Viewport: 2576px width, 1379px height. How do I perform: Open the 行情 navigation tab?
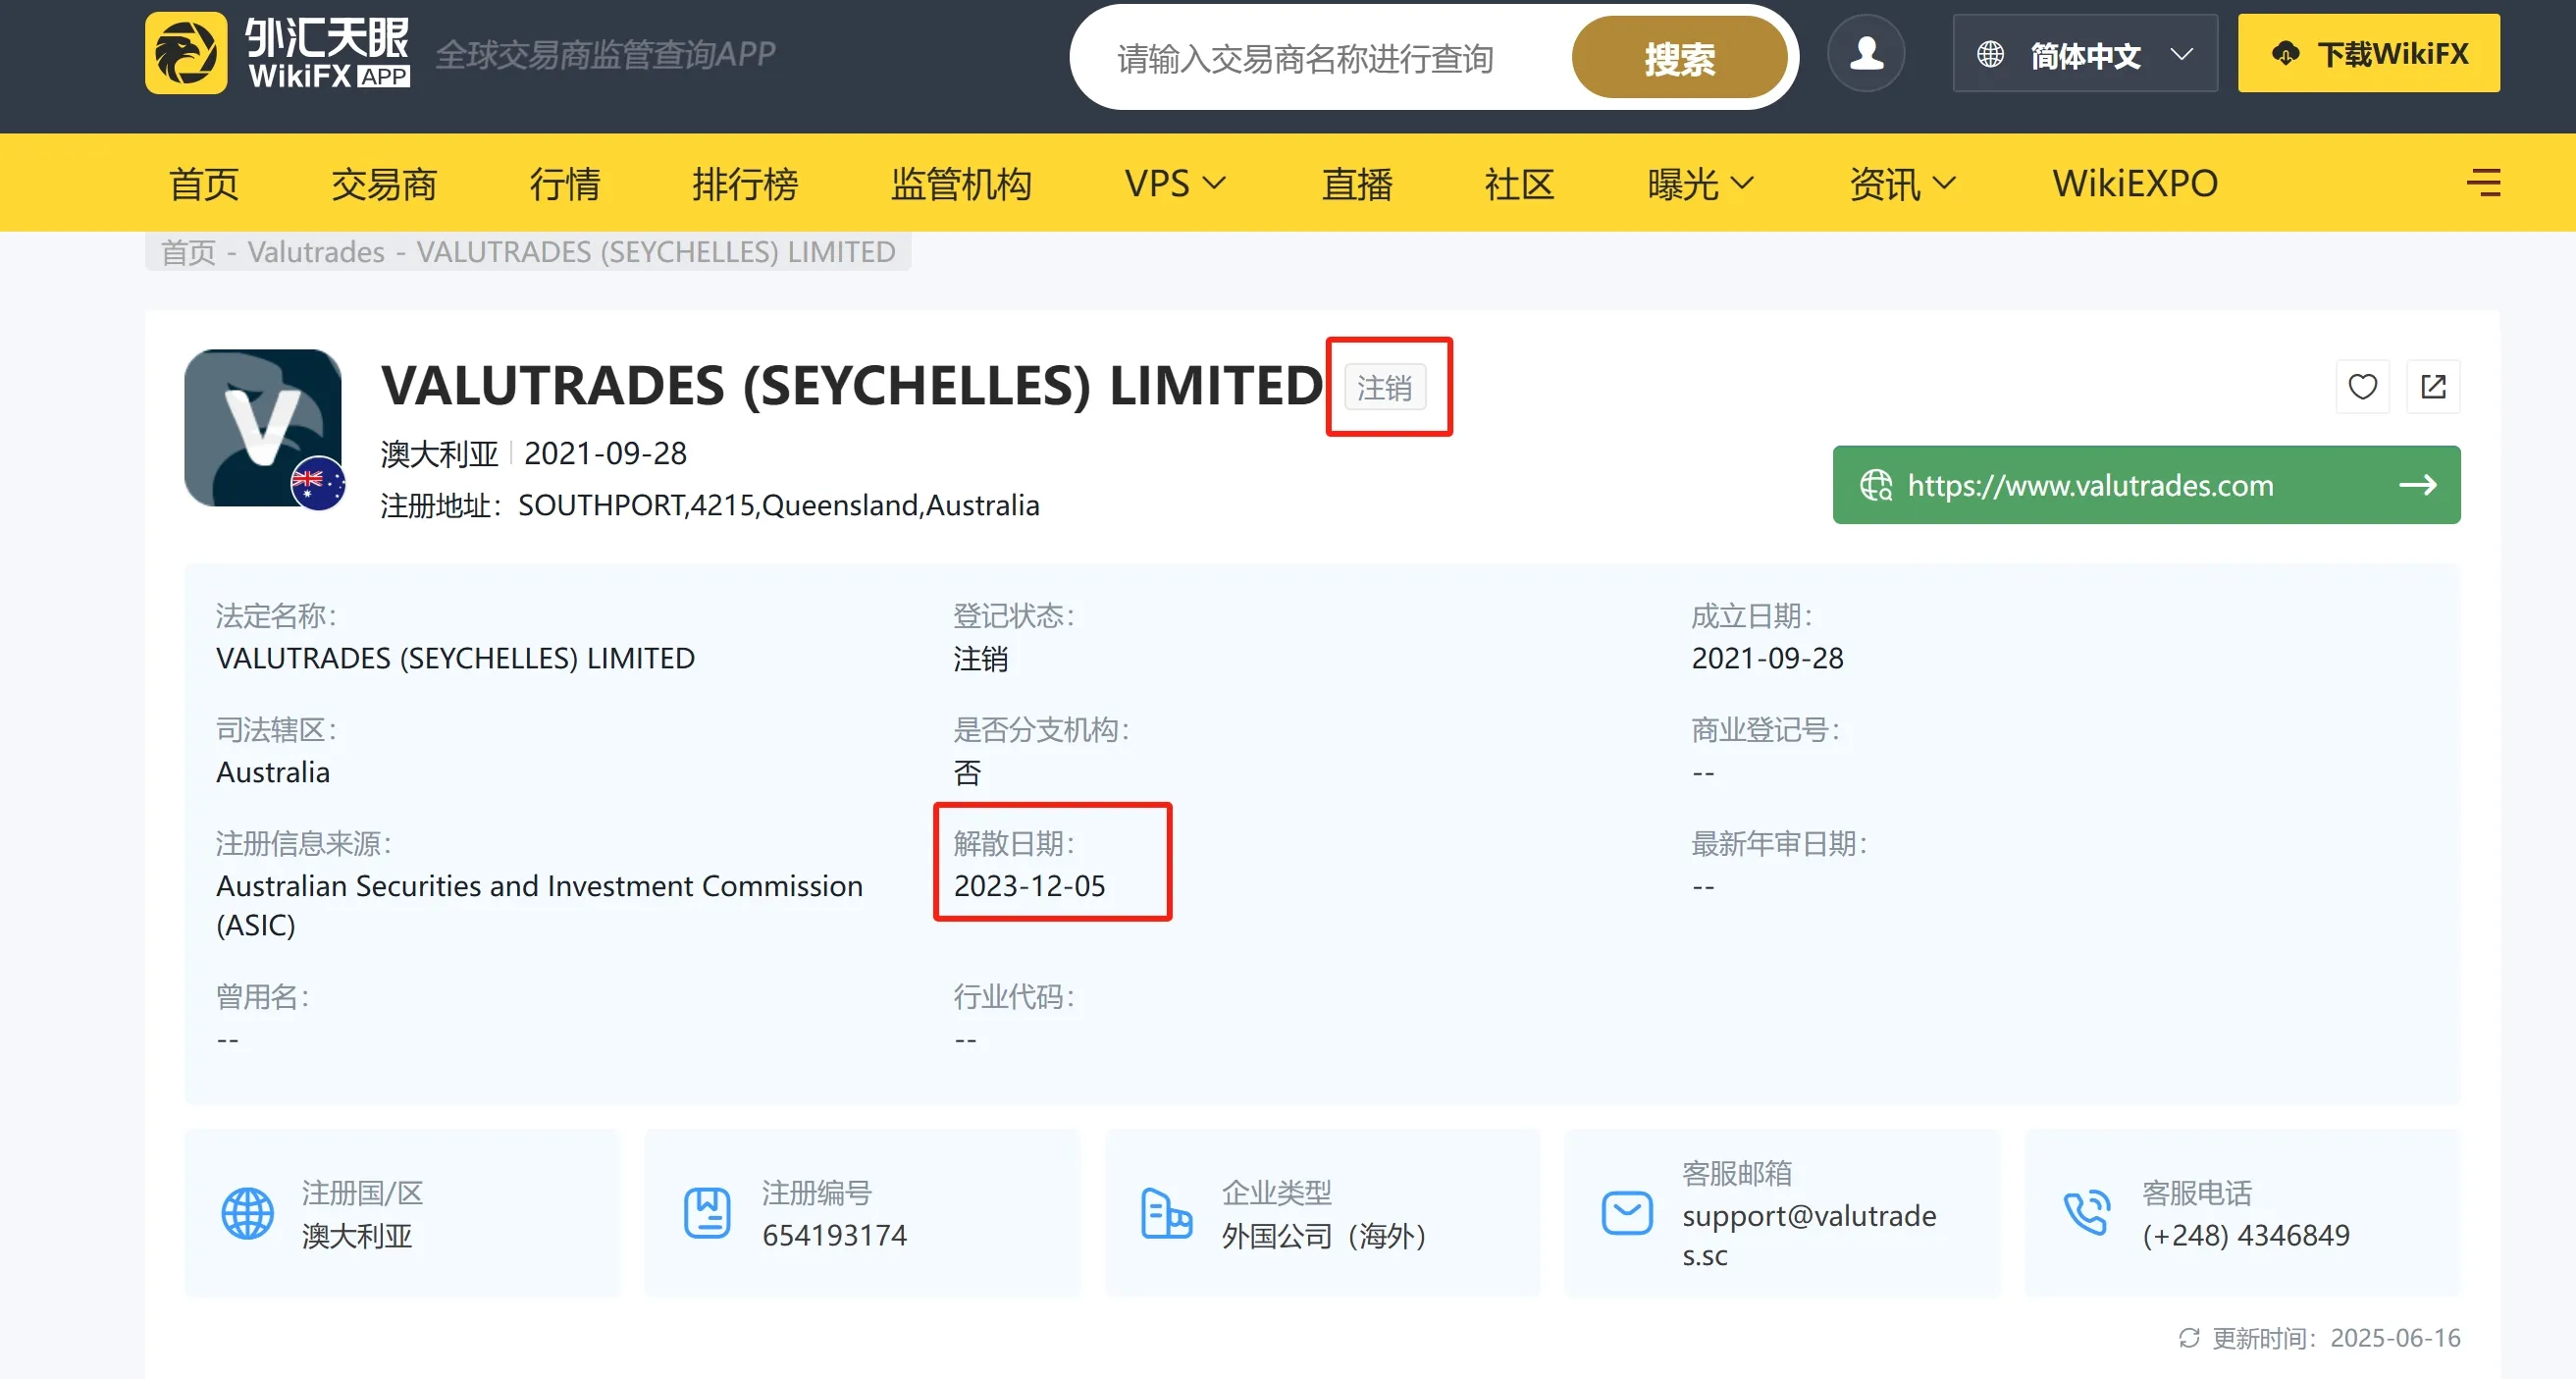[565, 184]
